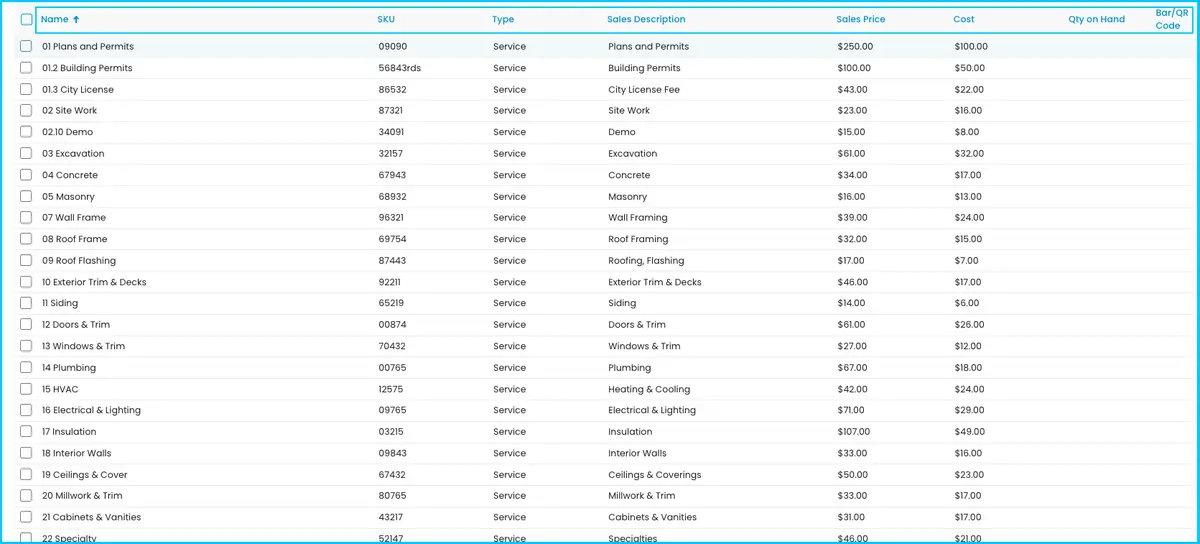
Task: Select the 01.2 Building Permits row checkbox
Action: pyautogui.click(x=26, y=68)
